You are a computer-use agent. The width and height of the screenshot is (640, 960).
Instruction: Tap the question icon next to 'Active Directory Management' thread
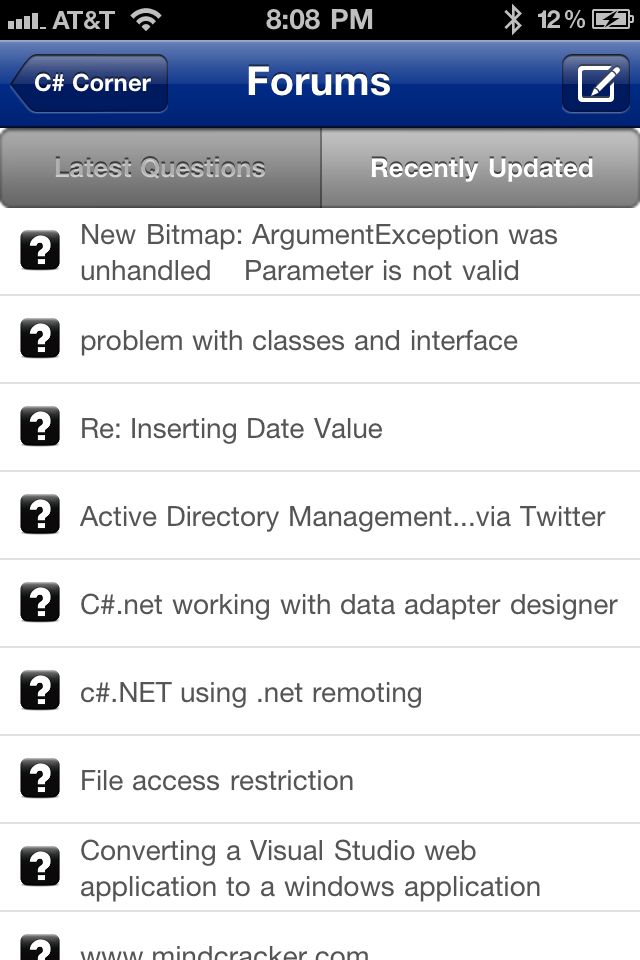click(40, 516)
